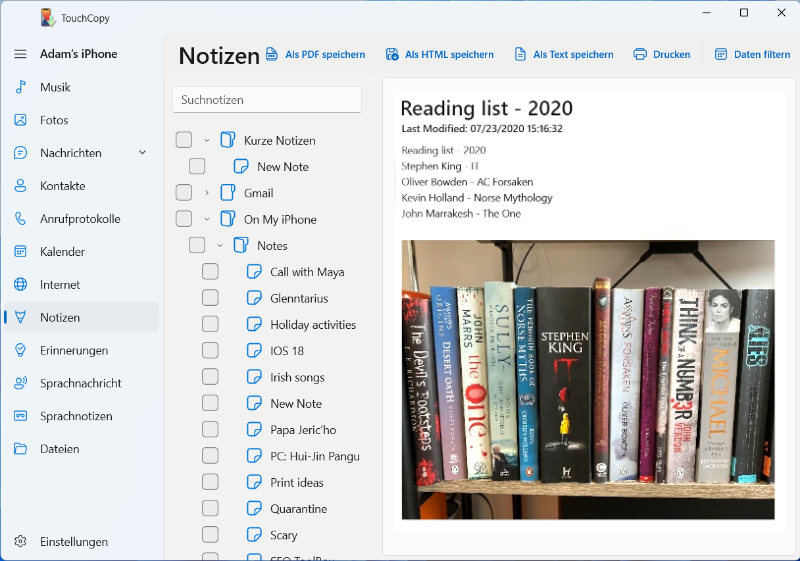Tick the Irish songs checkbox
800x561 pixels.
(x=210, y=377)
